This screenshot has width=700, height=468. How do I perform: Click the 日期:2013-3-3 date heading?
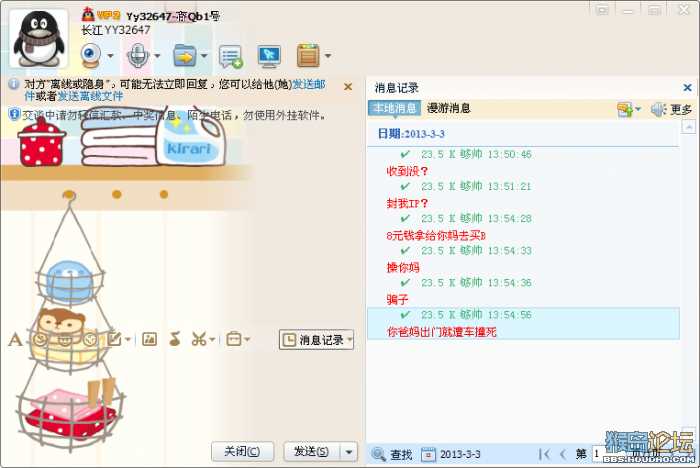411,134
